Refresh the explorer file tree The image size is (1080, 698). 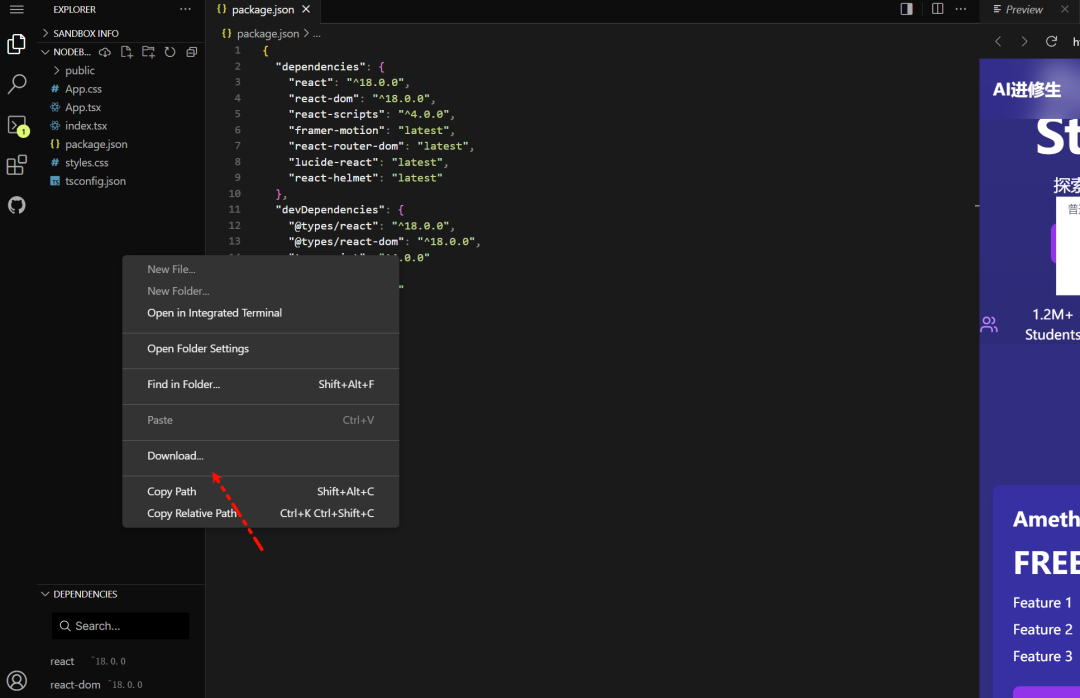tap(170, 52)
